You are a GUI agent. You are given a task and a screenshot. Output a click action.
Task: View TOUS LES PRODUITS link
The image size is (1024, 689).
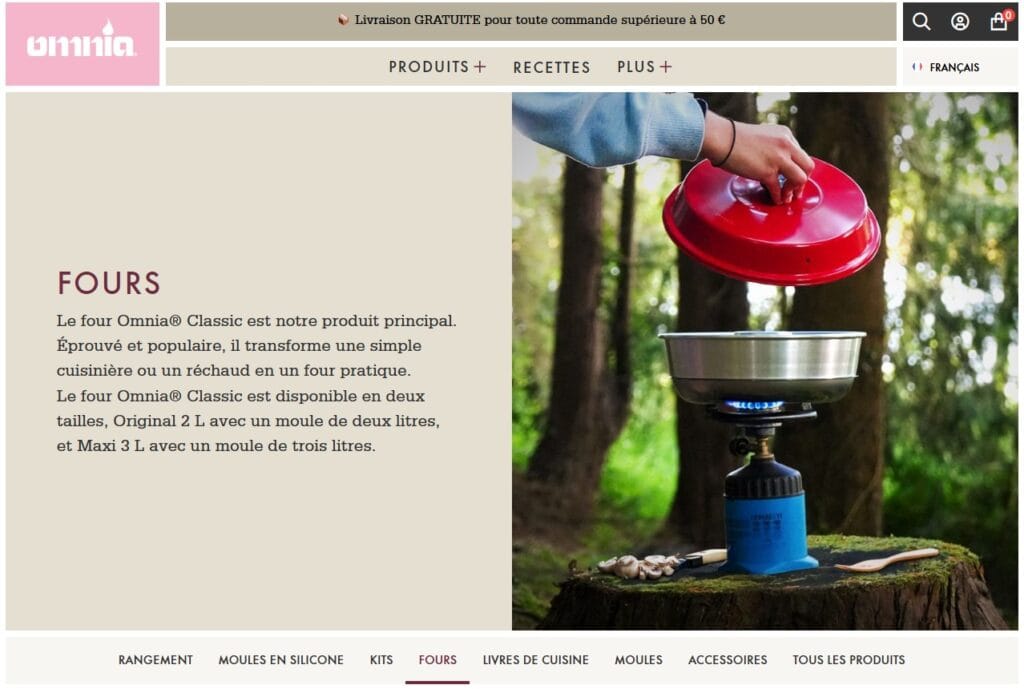click(848, 660)
